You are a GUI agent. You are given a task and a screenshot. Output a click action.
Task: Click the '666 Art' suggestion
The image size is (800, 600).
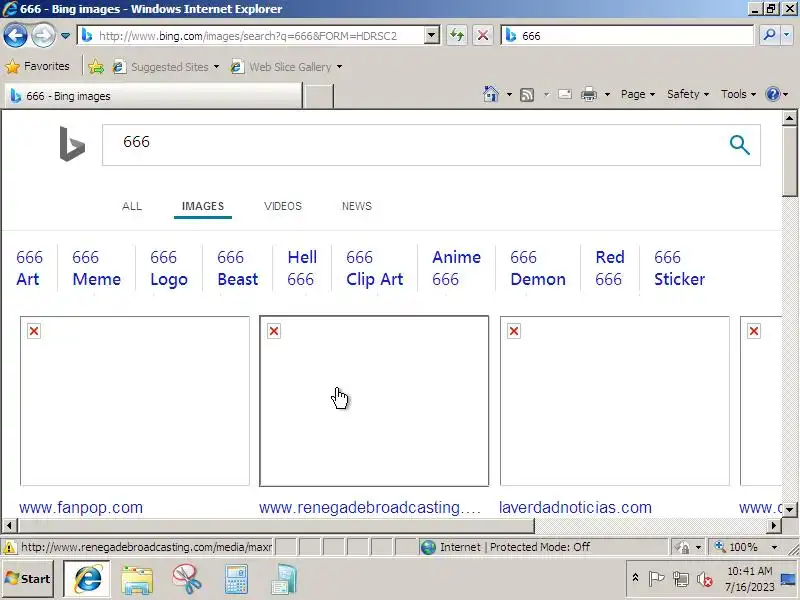(x=29, y=268)
